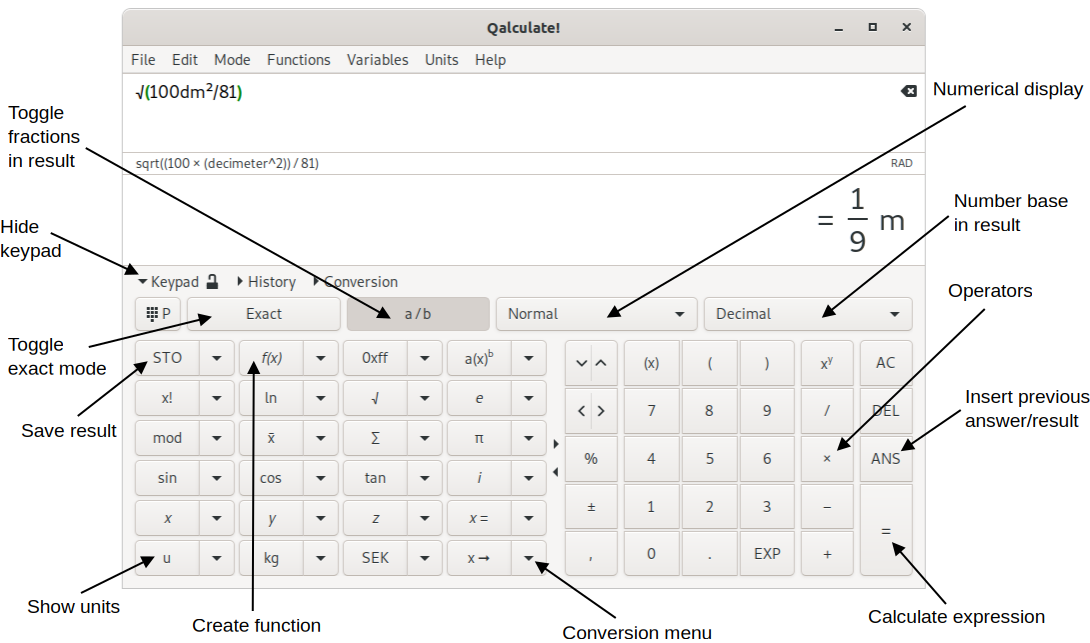Open the programming keypad via the P icon
The image size is (1090, 643).
pos(156,313)
